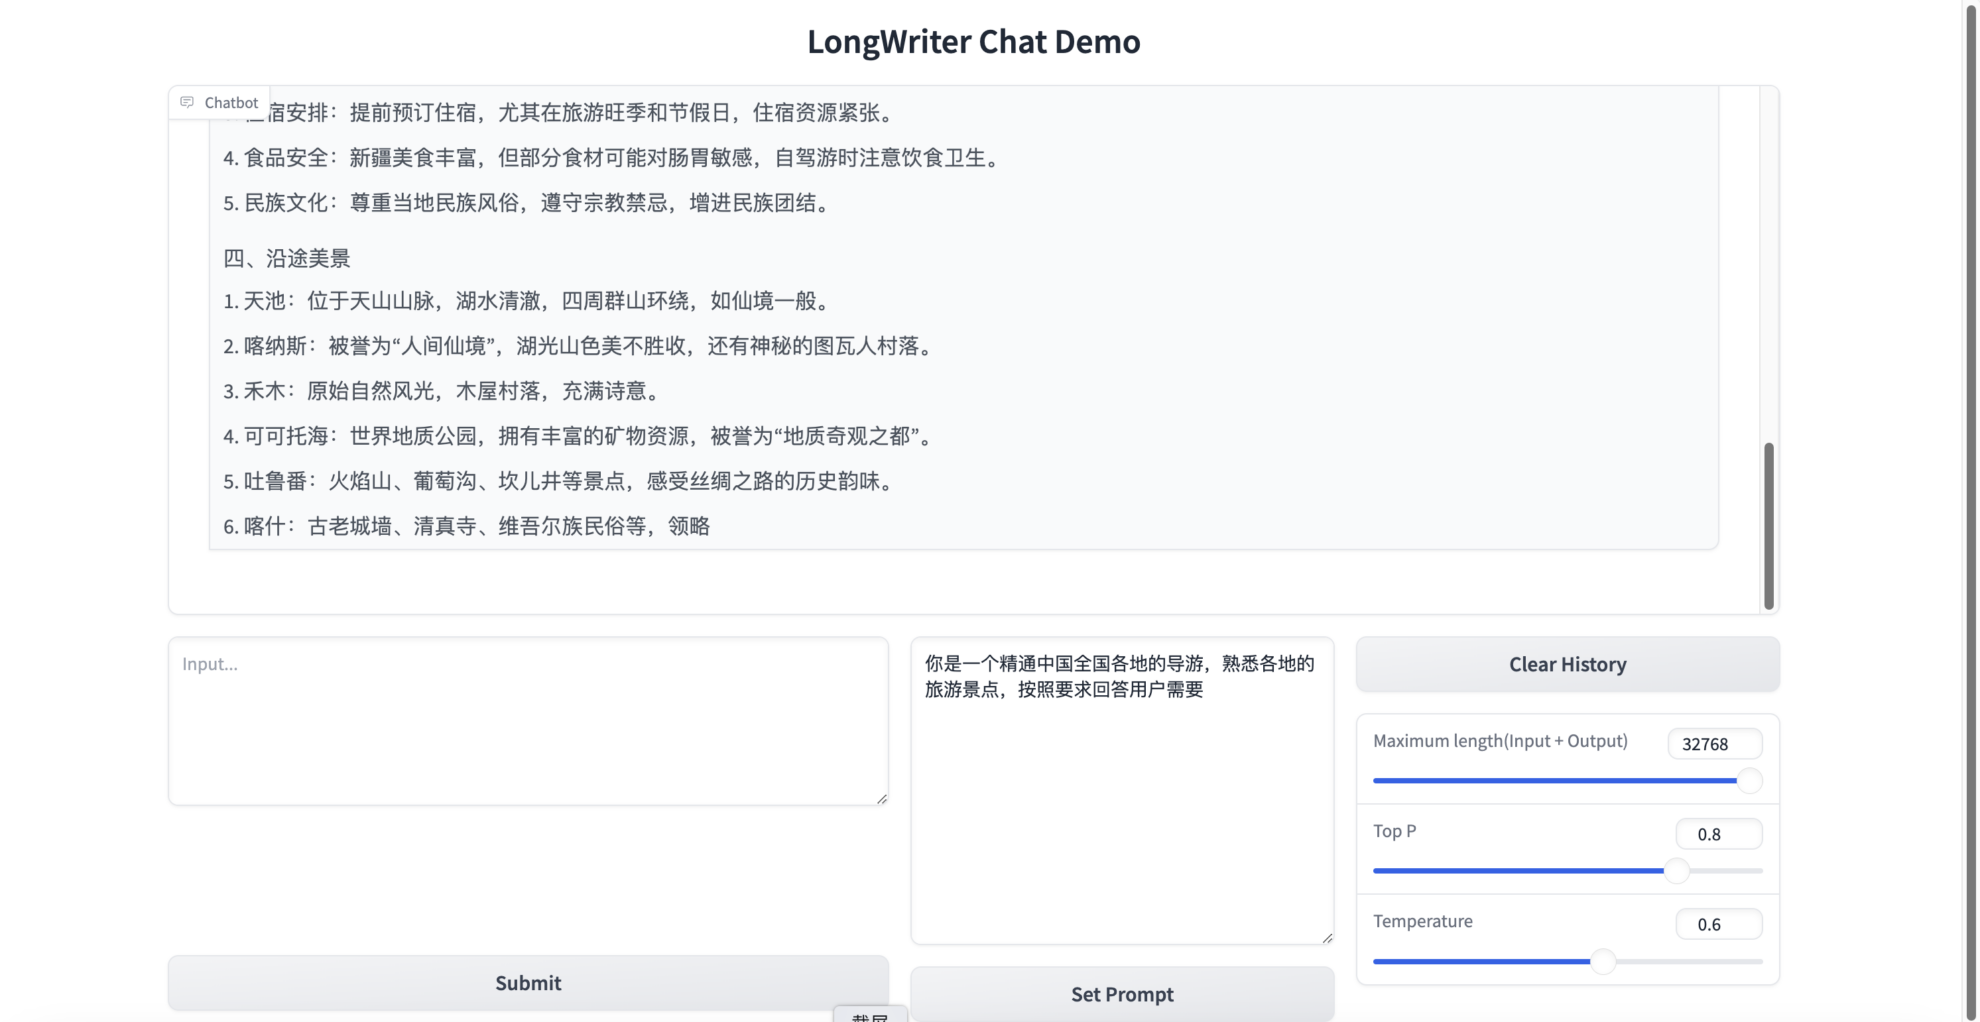Viewport: 1980px width, 1022px height.
Task: Focus the Input message text box
Action: point(527,720)
